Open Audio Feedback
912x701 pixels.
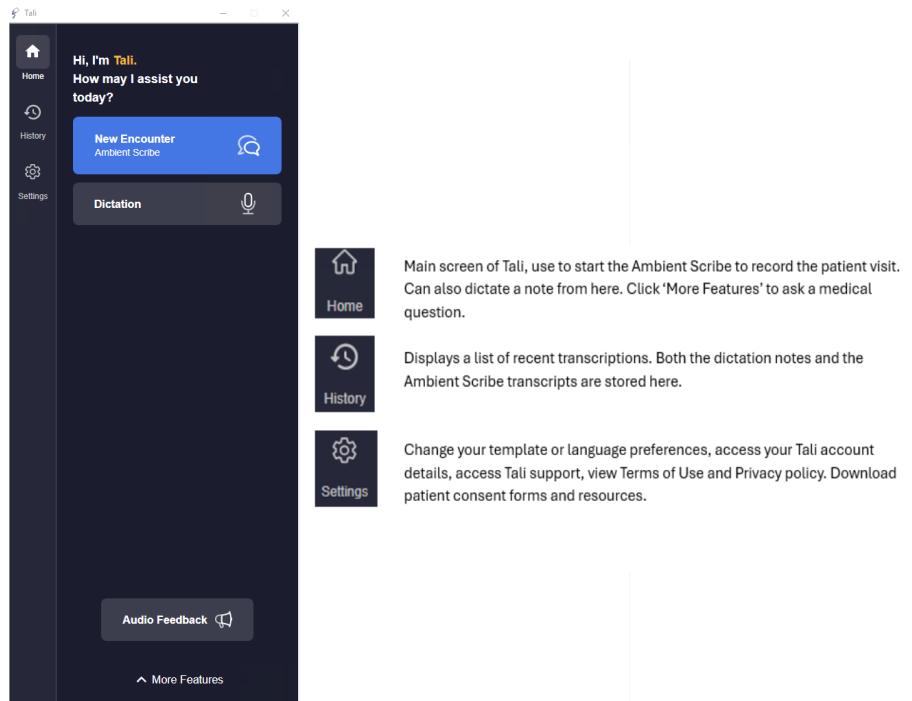click(x=177, y=620)
